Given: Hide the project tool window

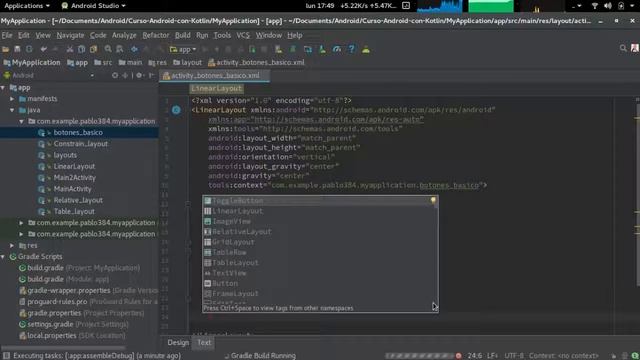Looking at the screenshot, I should pyautogui.click(x=152, y=76).
